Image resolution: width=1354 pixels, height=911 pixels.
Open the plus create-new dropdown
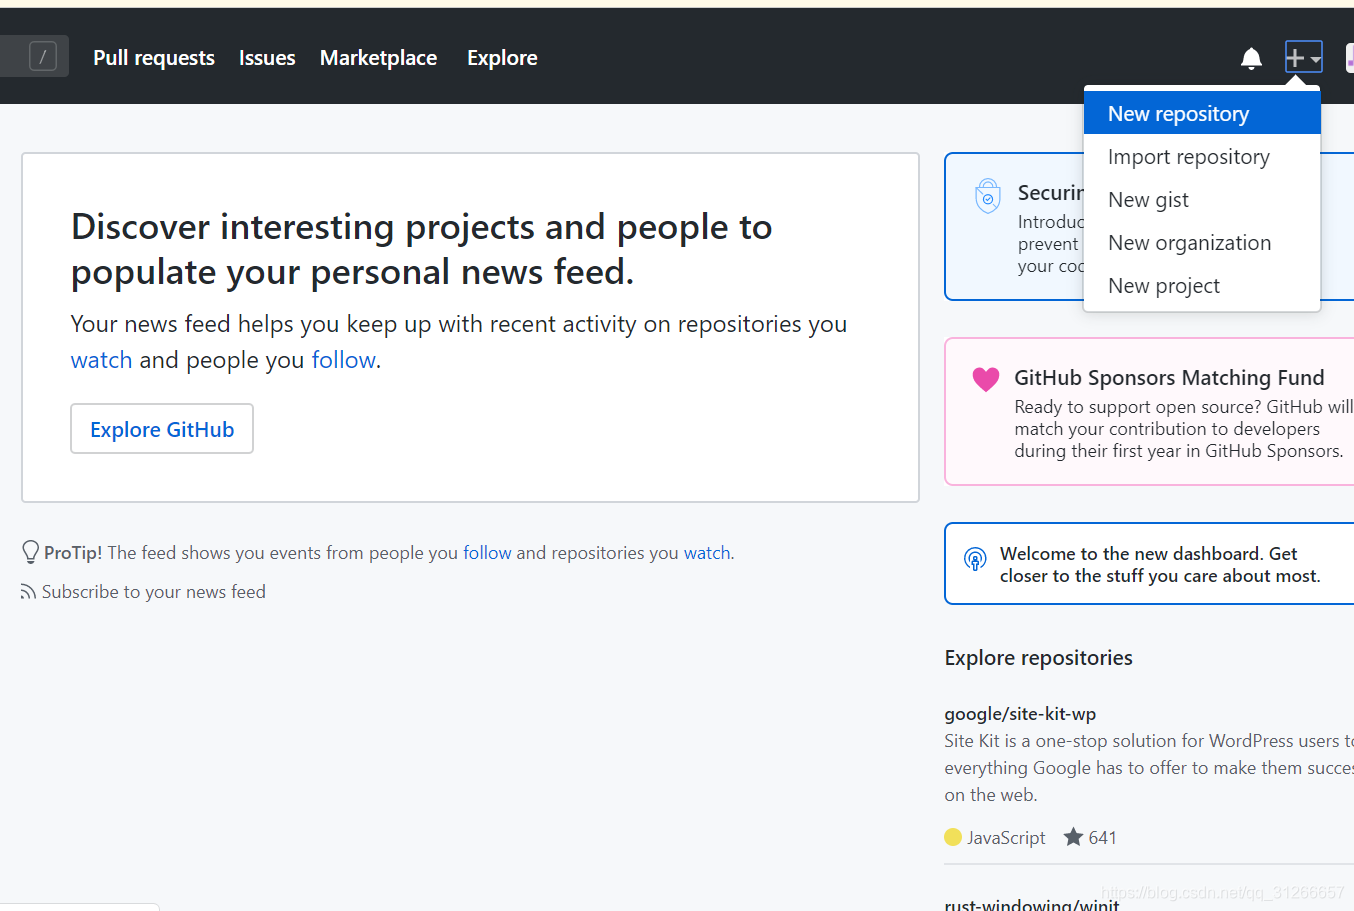pyautogui.click(x=1303, y=58)
